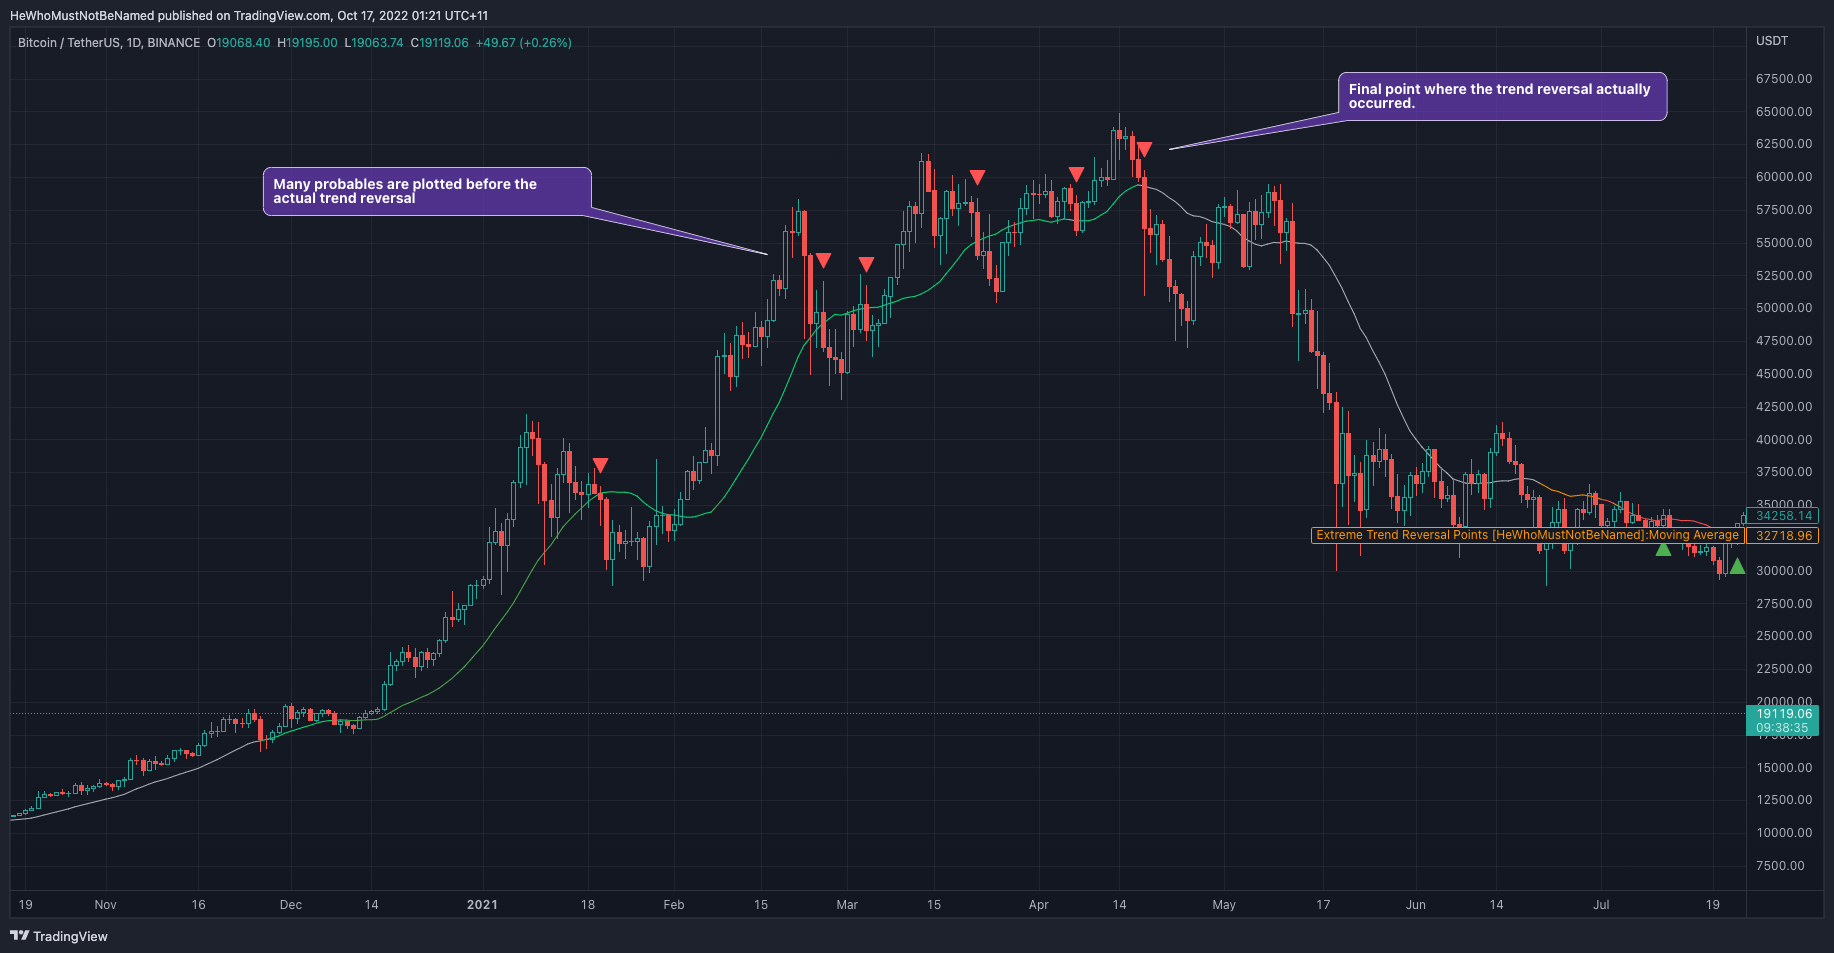This screenshot has width=1834, height=953.
Task: Click the 18 date label after 2021
Action: 588,905
